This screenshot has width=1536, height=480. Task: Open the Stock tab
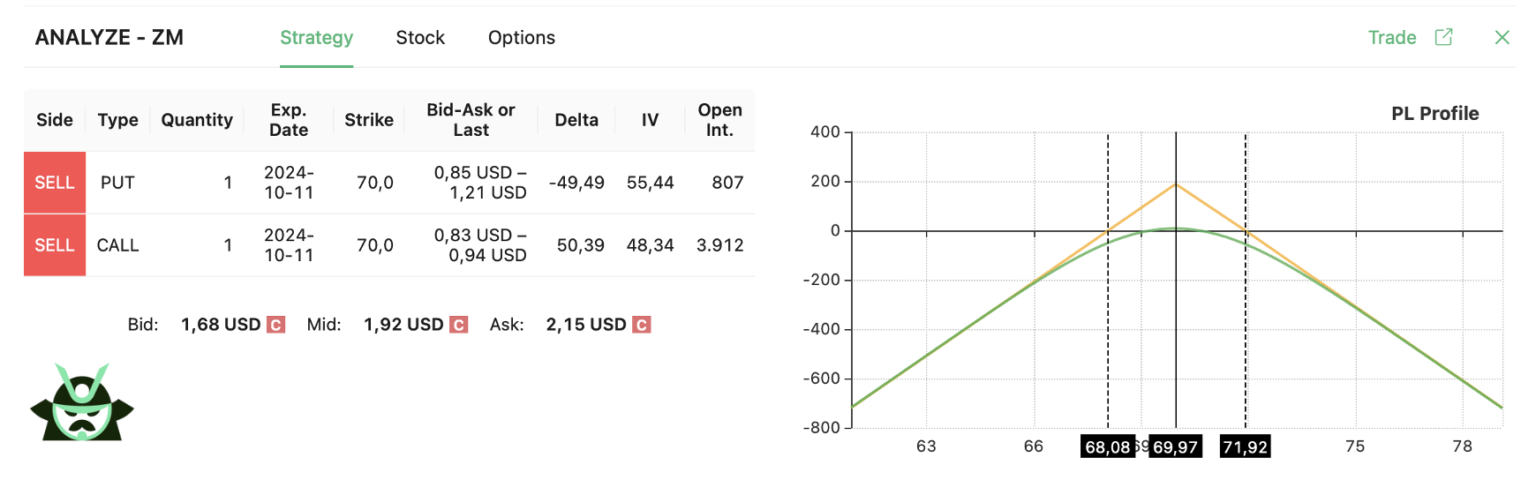point(420,38)
